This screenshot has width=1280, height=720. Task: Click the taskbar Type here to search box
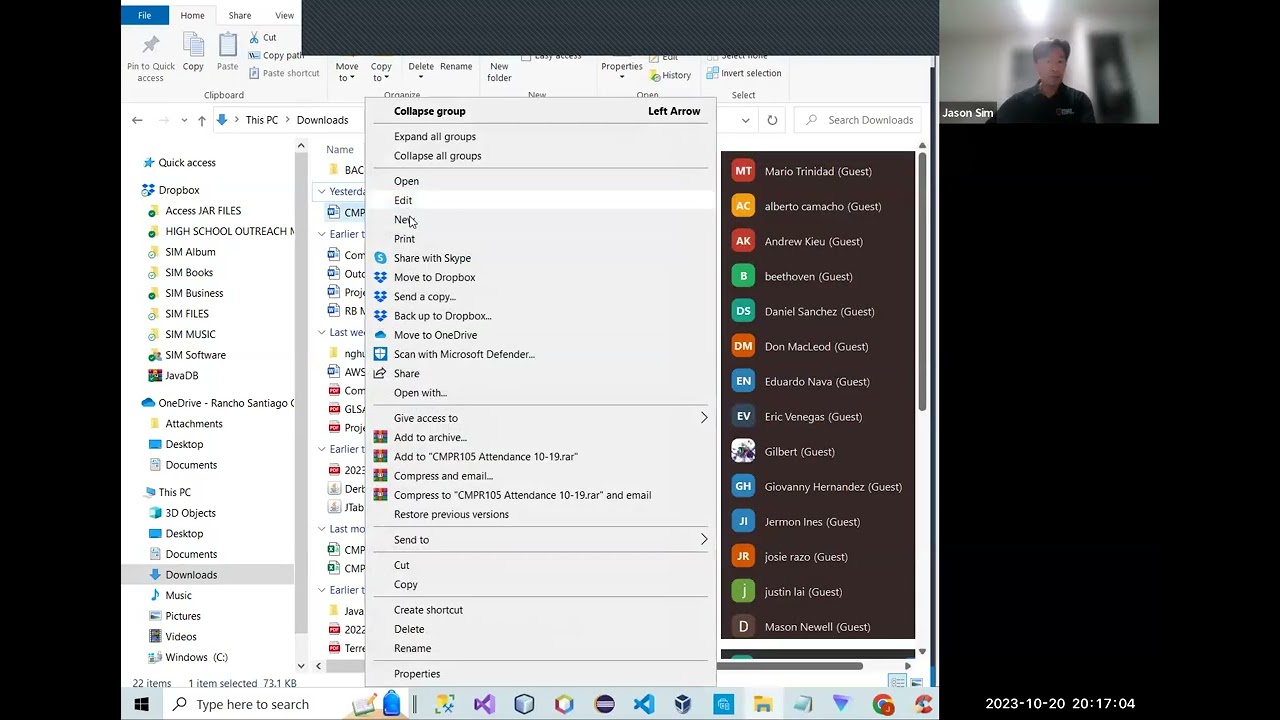(252, 704)
